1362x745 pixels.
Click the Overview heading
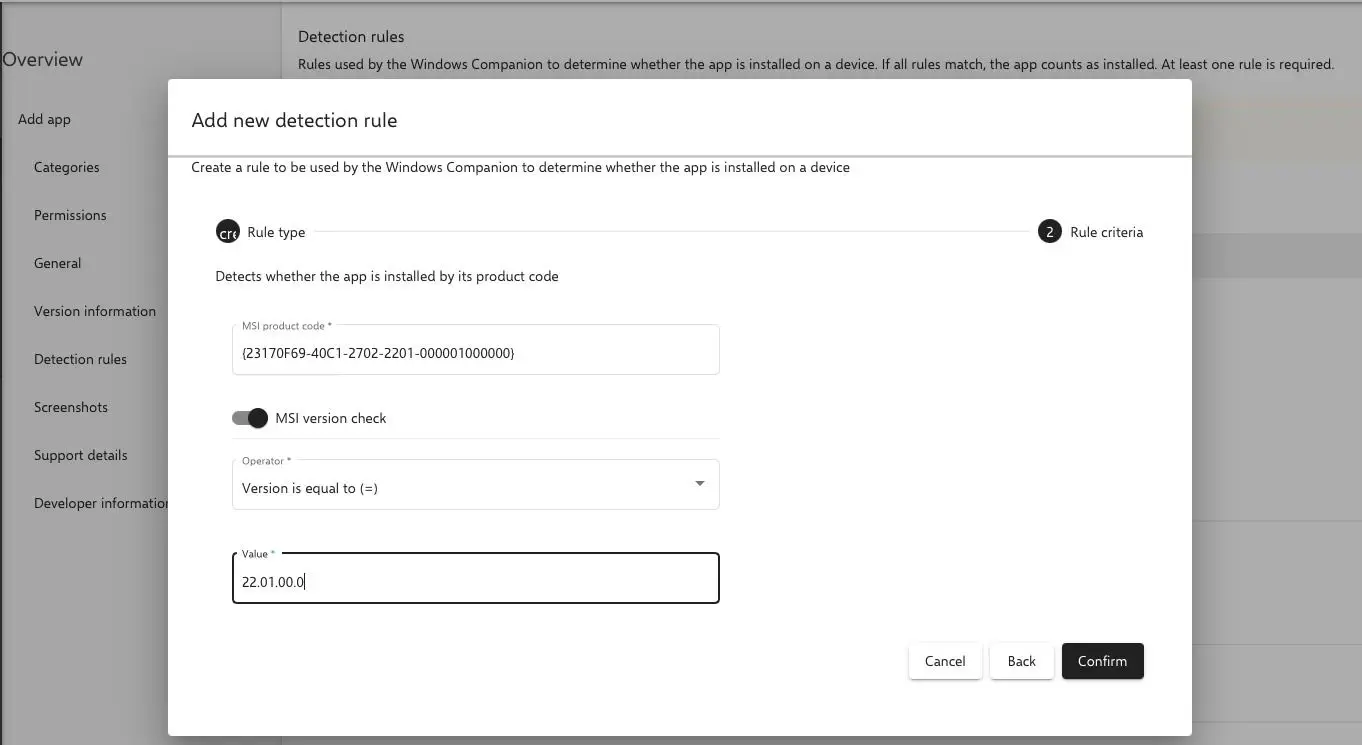pos(43,60)
